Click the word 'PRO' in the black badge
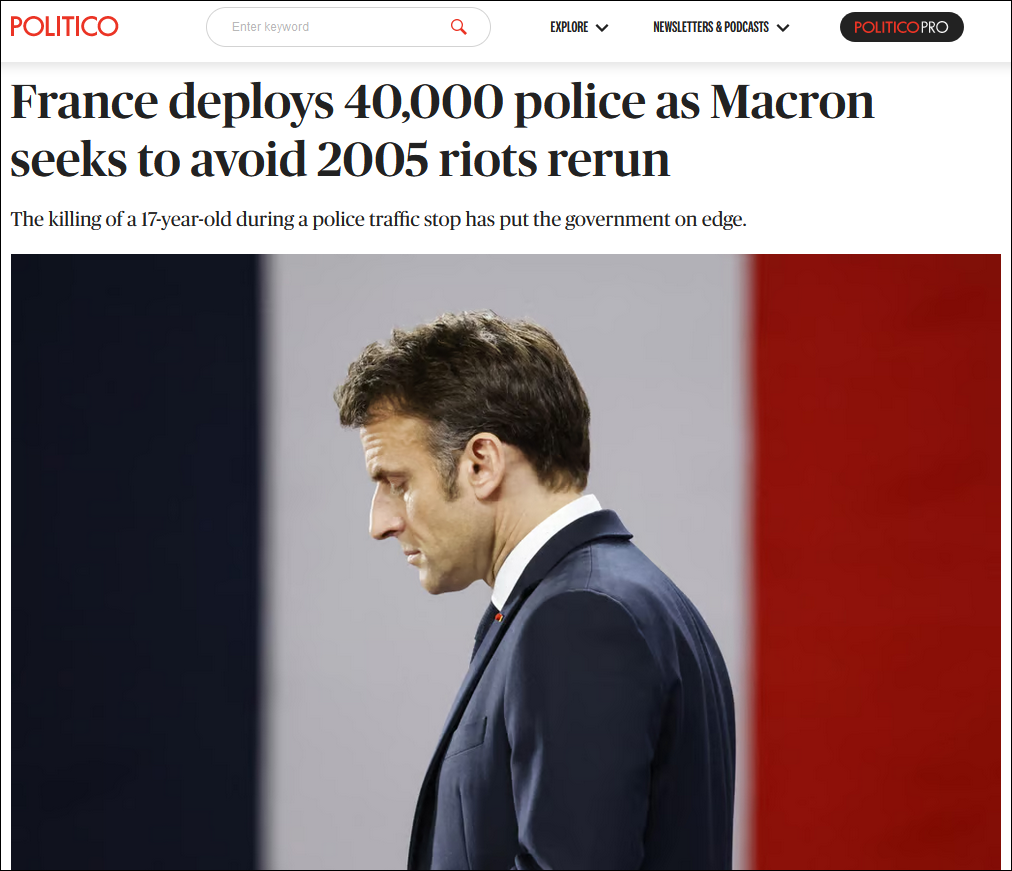1012x871 pixels. click(x=935, y=27)
